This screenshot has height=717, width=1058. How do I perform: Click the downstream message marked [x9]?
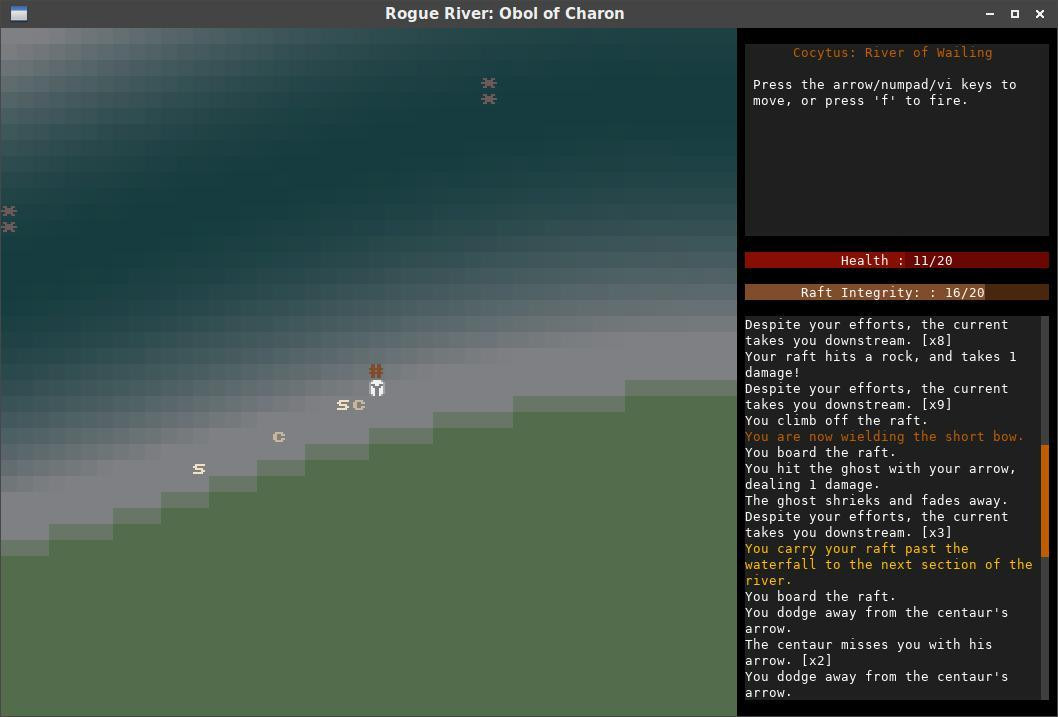coord(876,397)
